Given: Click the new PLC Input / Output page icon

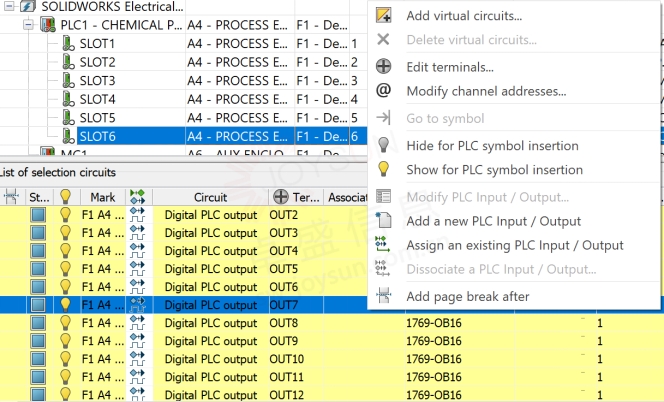Looking at the screenshot, I should [383, 220].
